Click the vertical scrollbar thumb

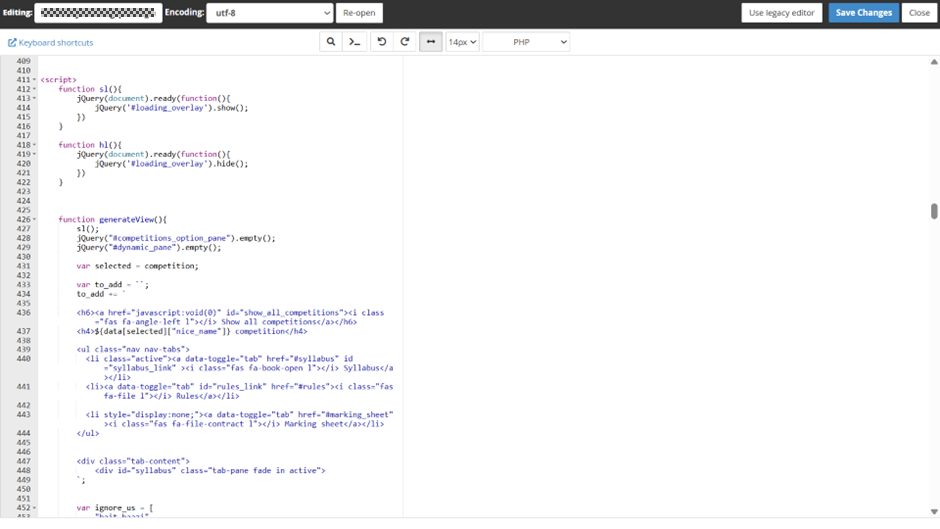[934, 212]
